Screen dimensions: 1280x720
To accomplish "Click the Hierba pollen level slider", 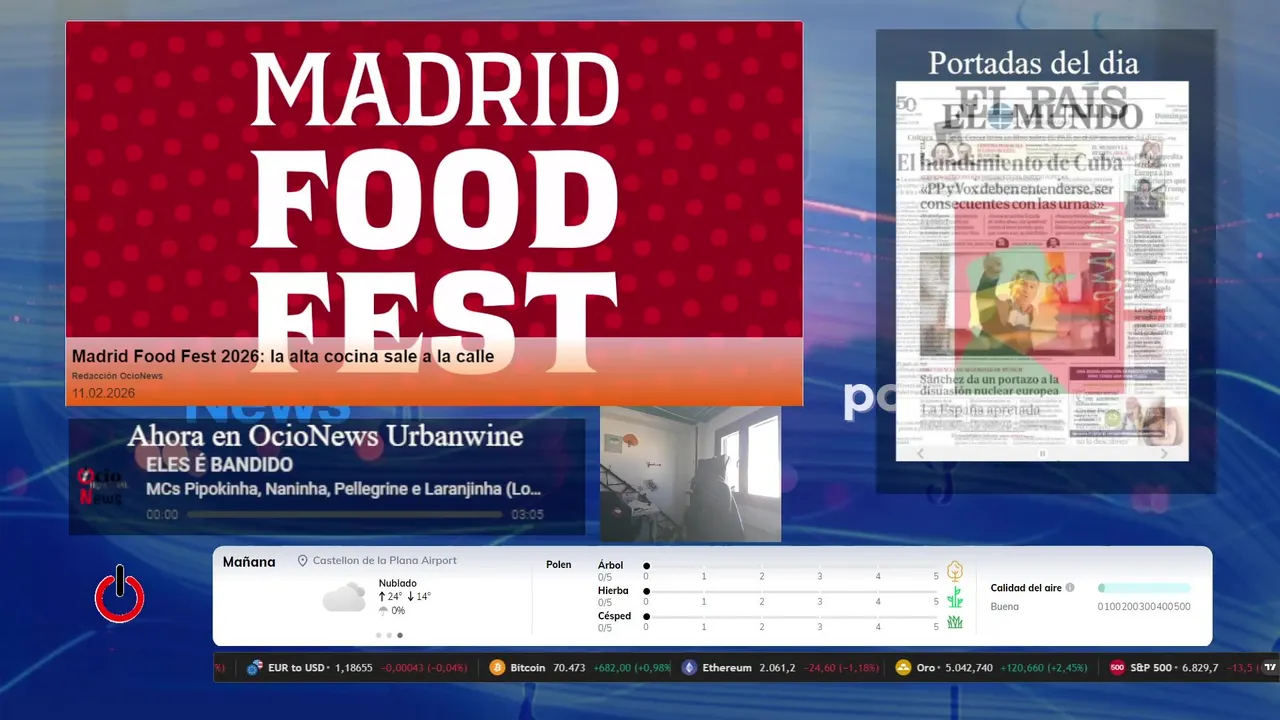I will (x=791, y=591).
